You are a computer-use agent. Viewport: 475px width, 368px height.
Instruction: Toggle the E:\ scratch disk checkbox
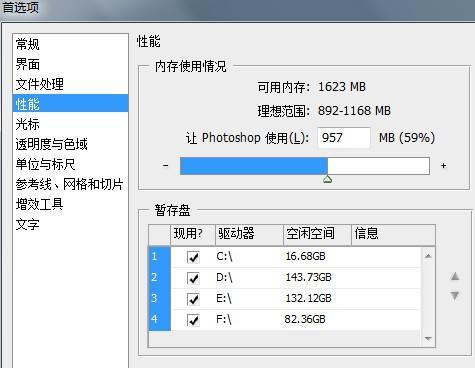pyautogui.click(x=193, y=299)
